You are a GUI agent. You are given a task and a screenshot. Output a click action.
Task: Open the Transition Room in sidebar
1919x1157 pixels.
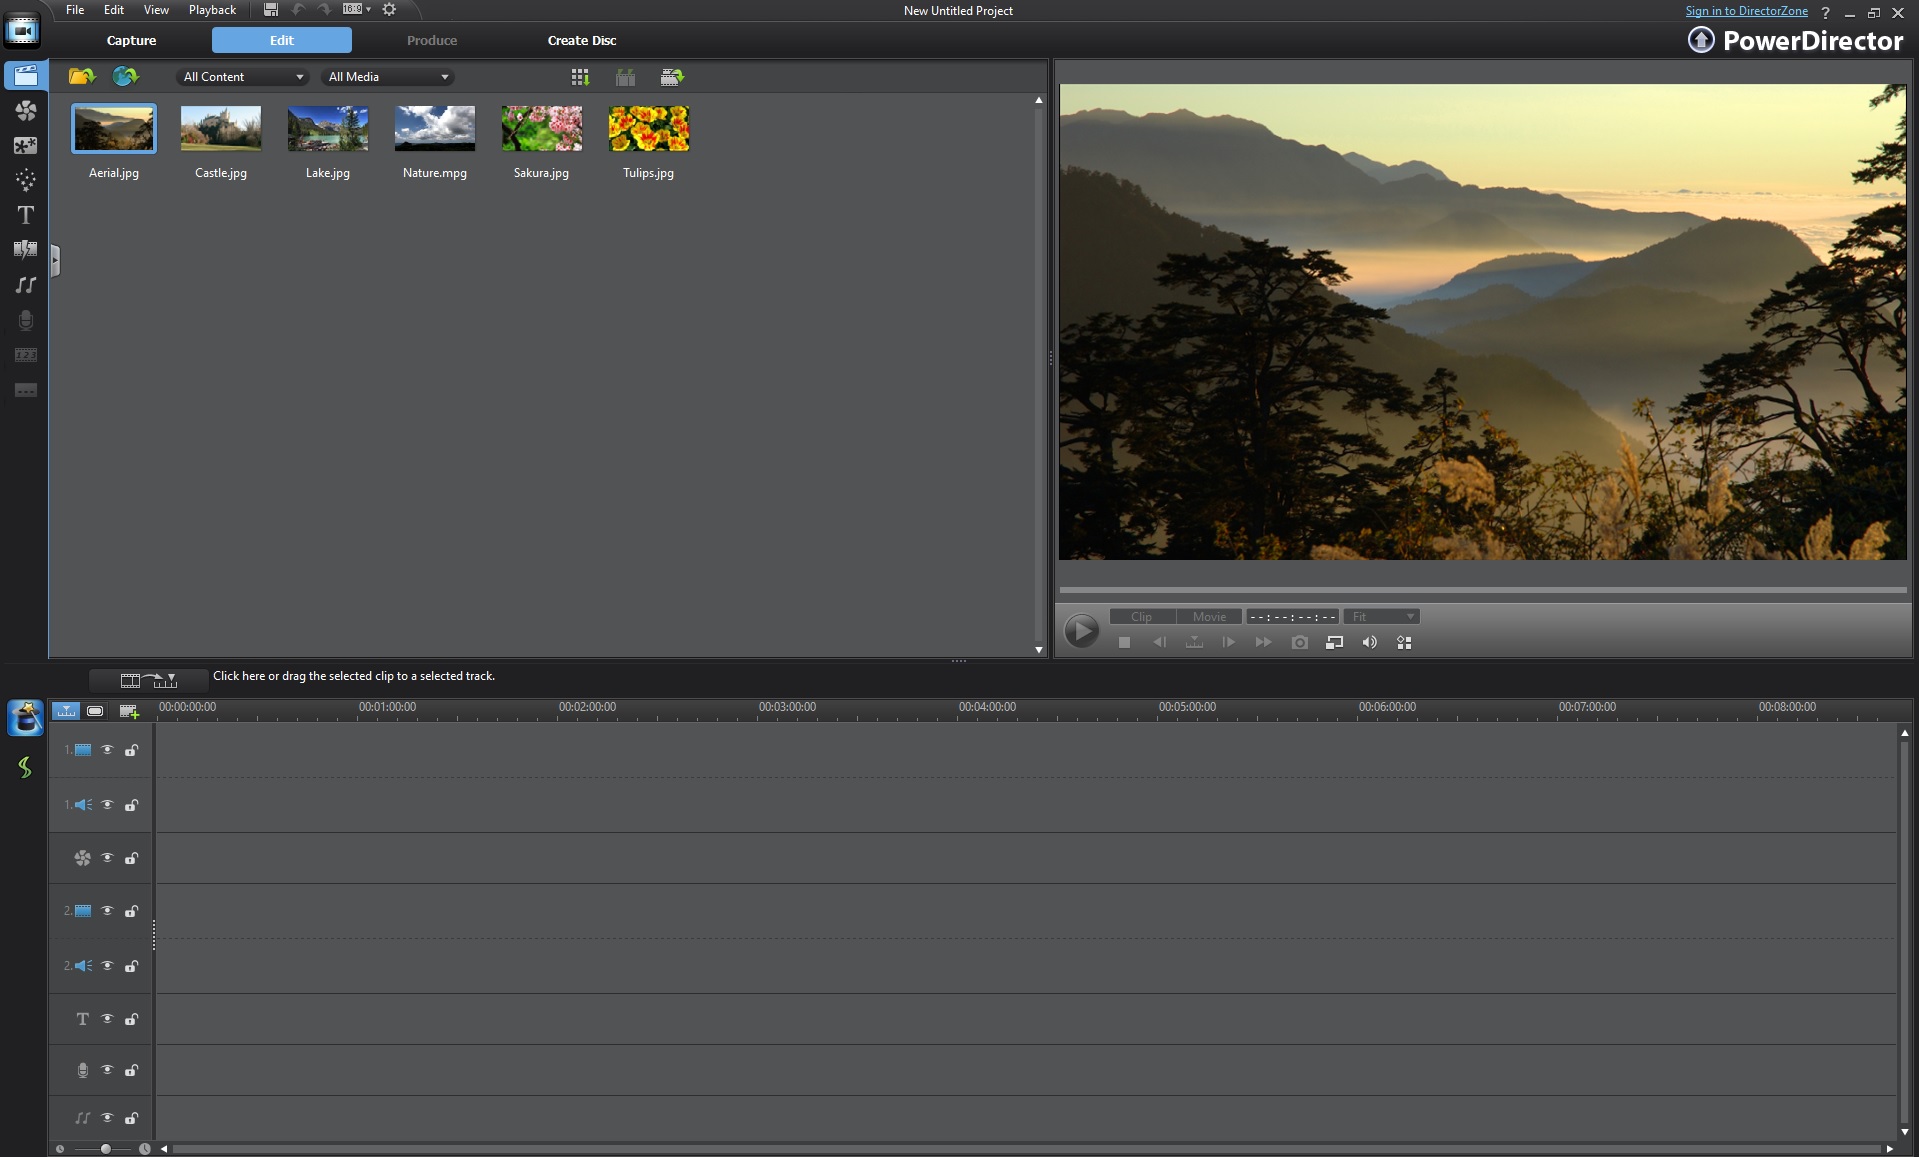(26, 250)
